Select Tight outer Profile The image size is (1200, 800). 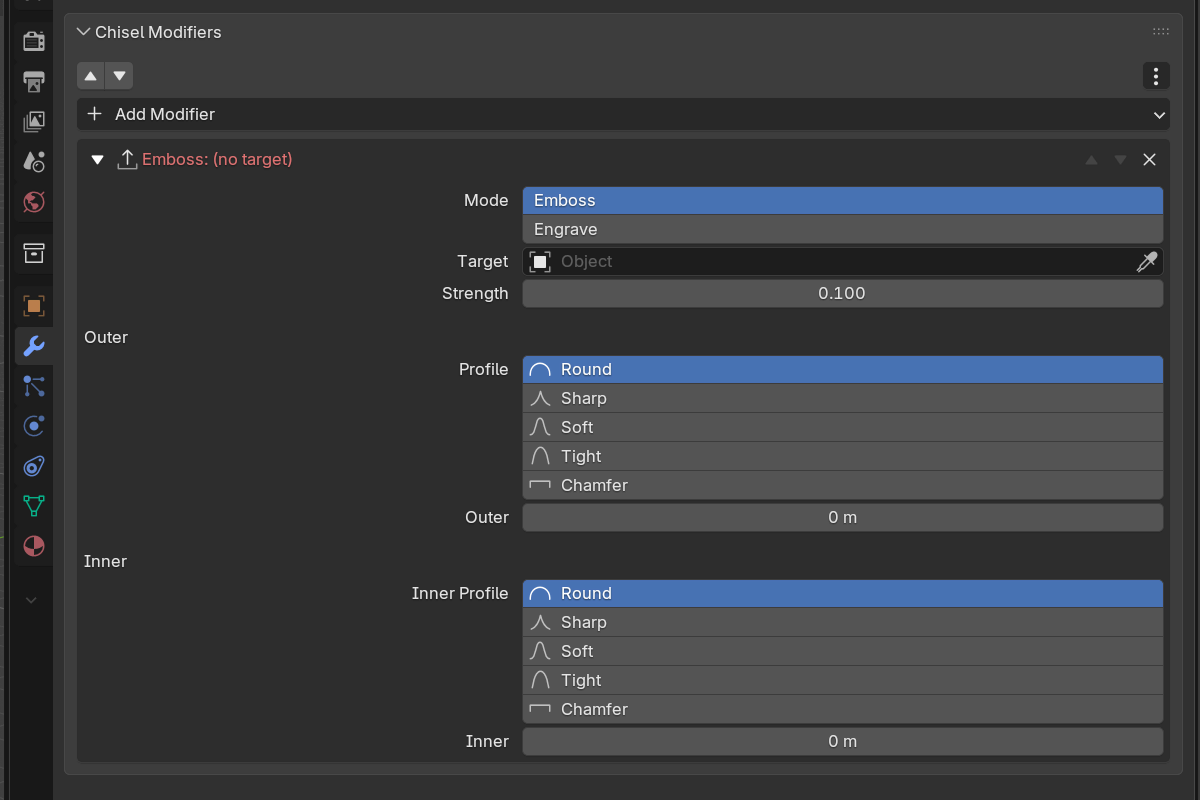point(843,456)
